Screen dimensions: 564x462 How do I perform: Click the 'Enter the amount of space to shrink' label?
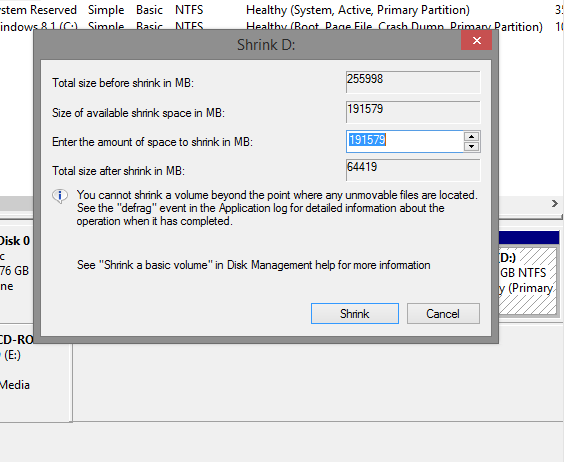pyautogui.click(x=153, y=142)
